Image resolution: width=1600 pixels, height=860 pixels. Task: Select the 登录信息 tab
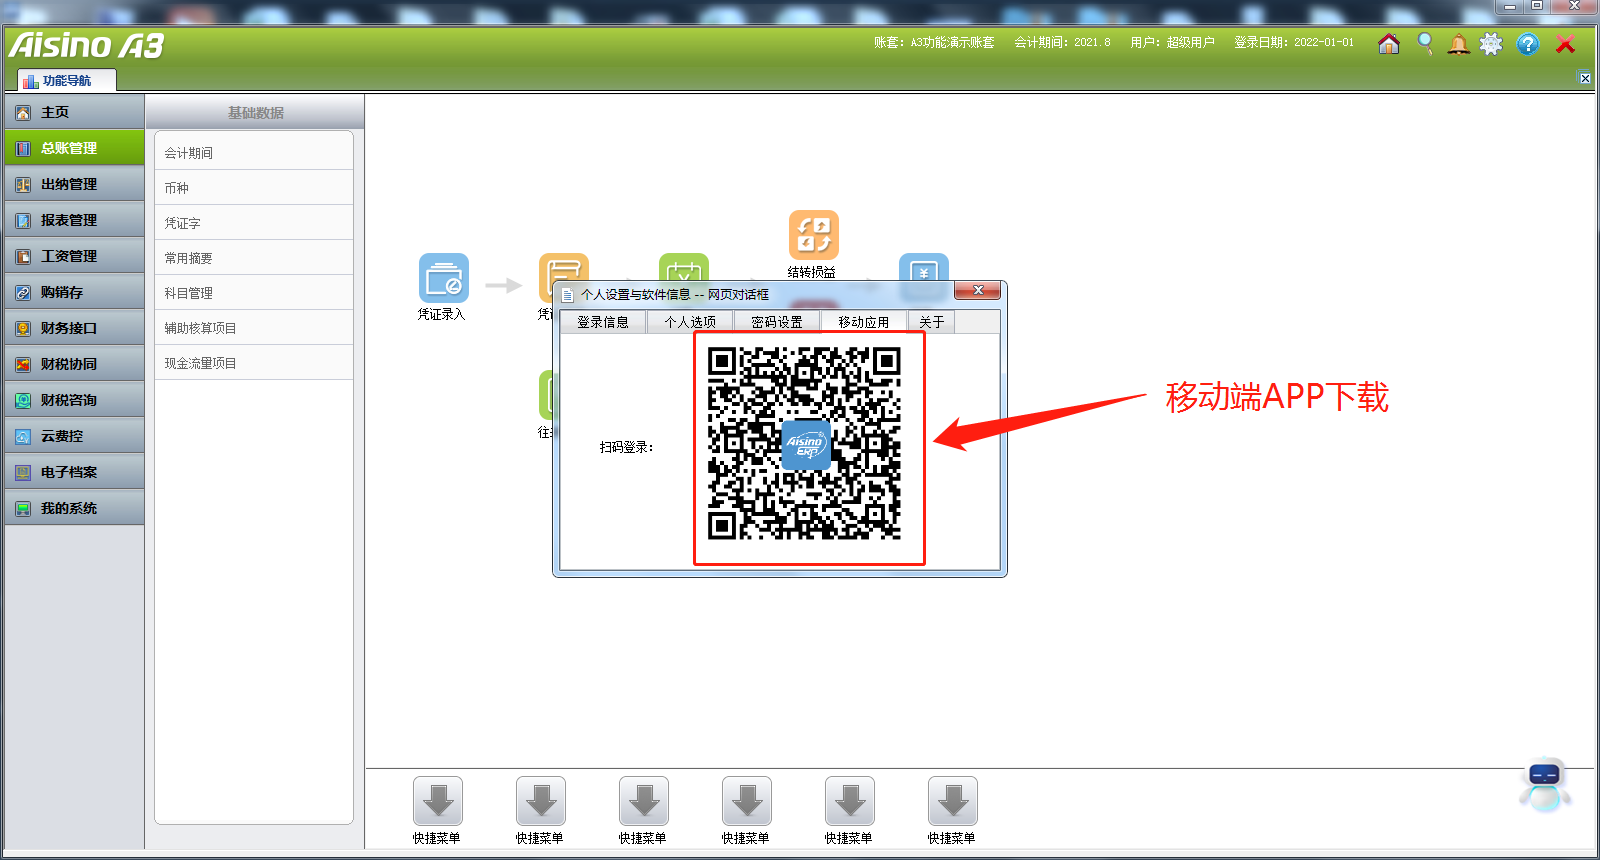(603, 322)
